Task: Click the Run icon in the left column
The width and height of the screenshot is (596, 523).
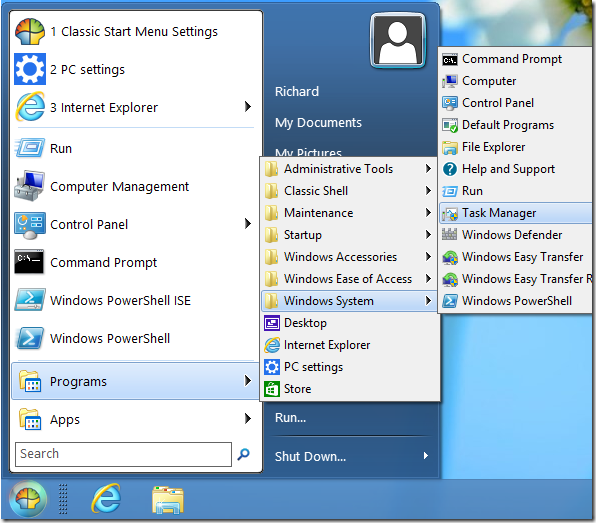Action: (30, 148)
